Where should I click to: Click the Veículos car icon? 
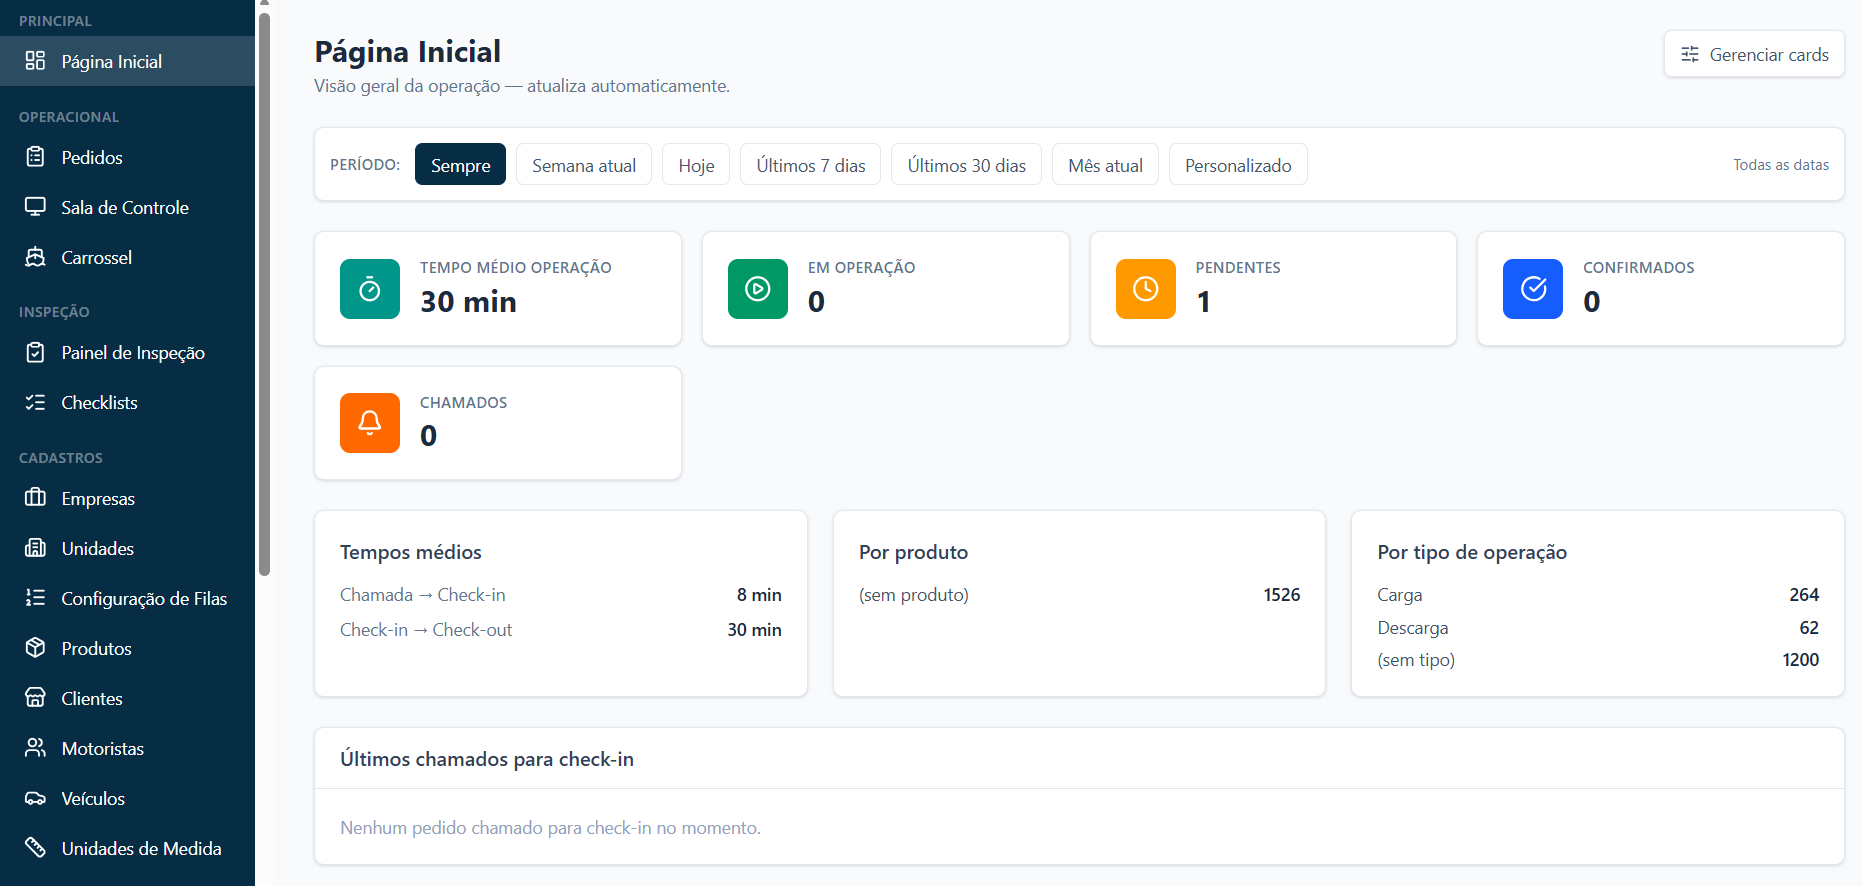pyautogui.click(x=35, y=798)
